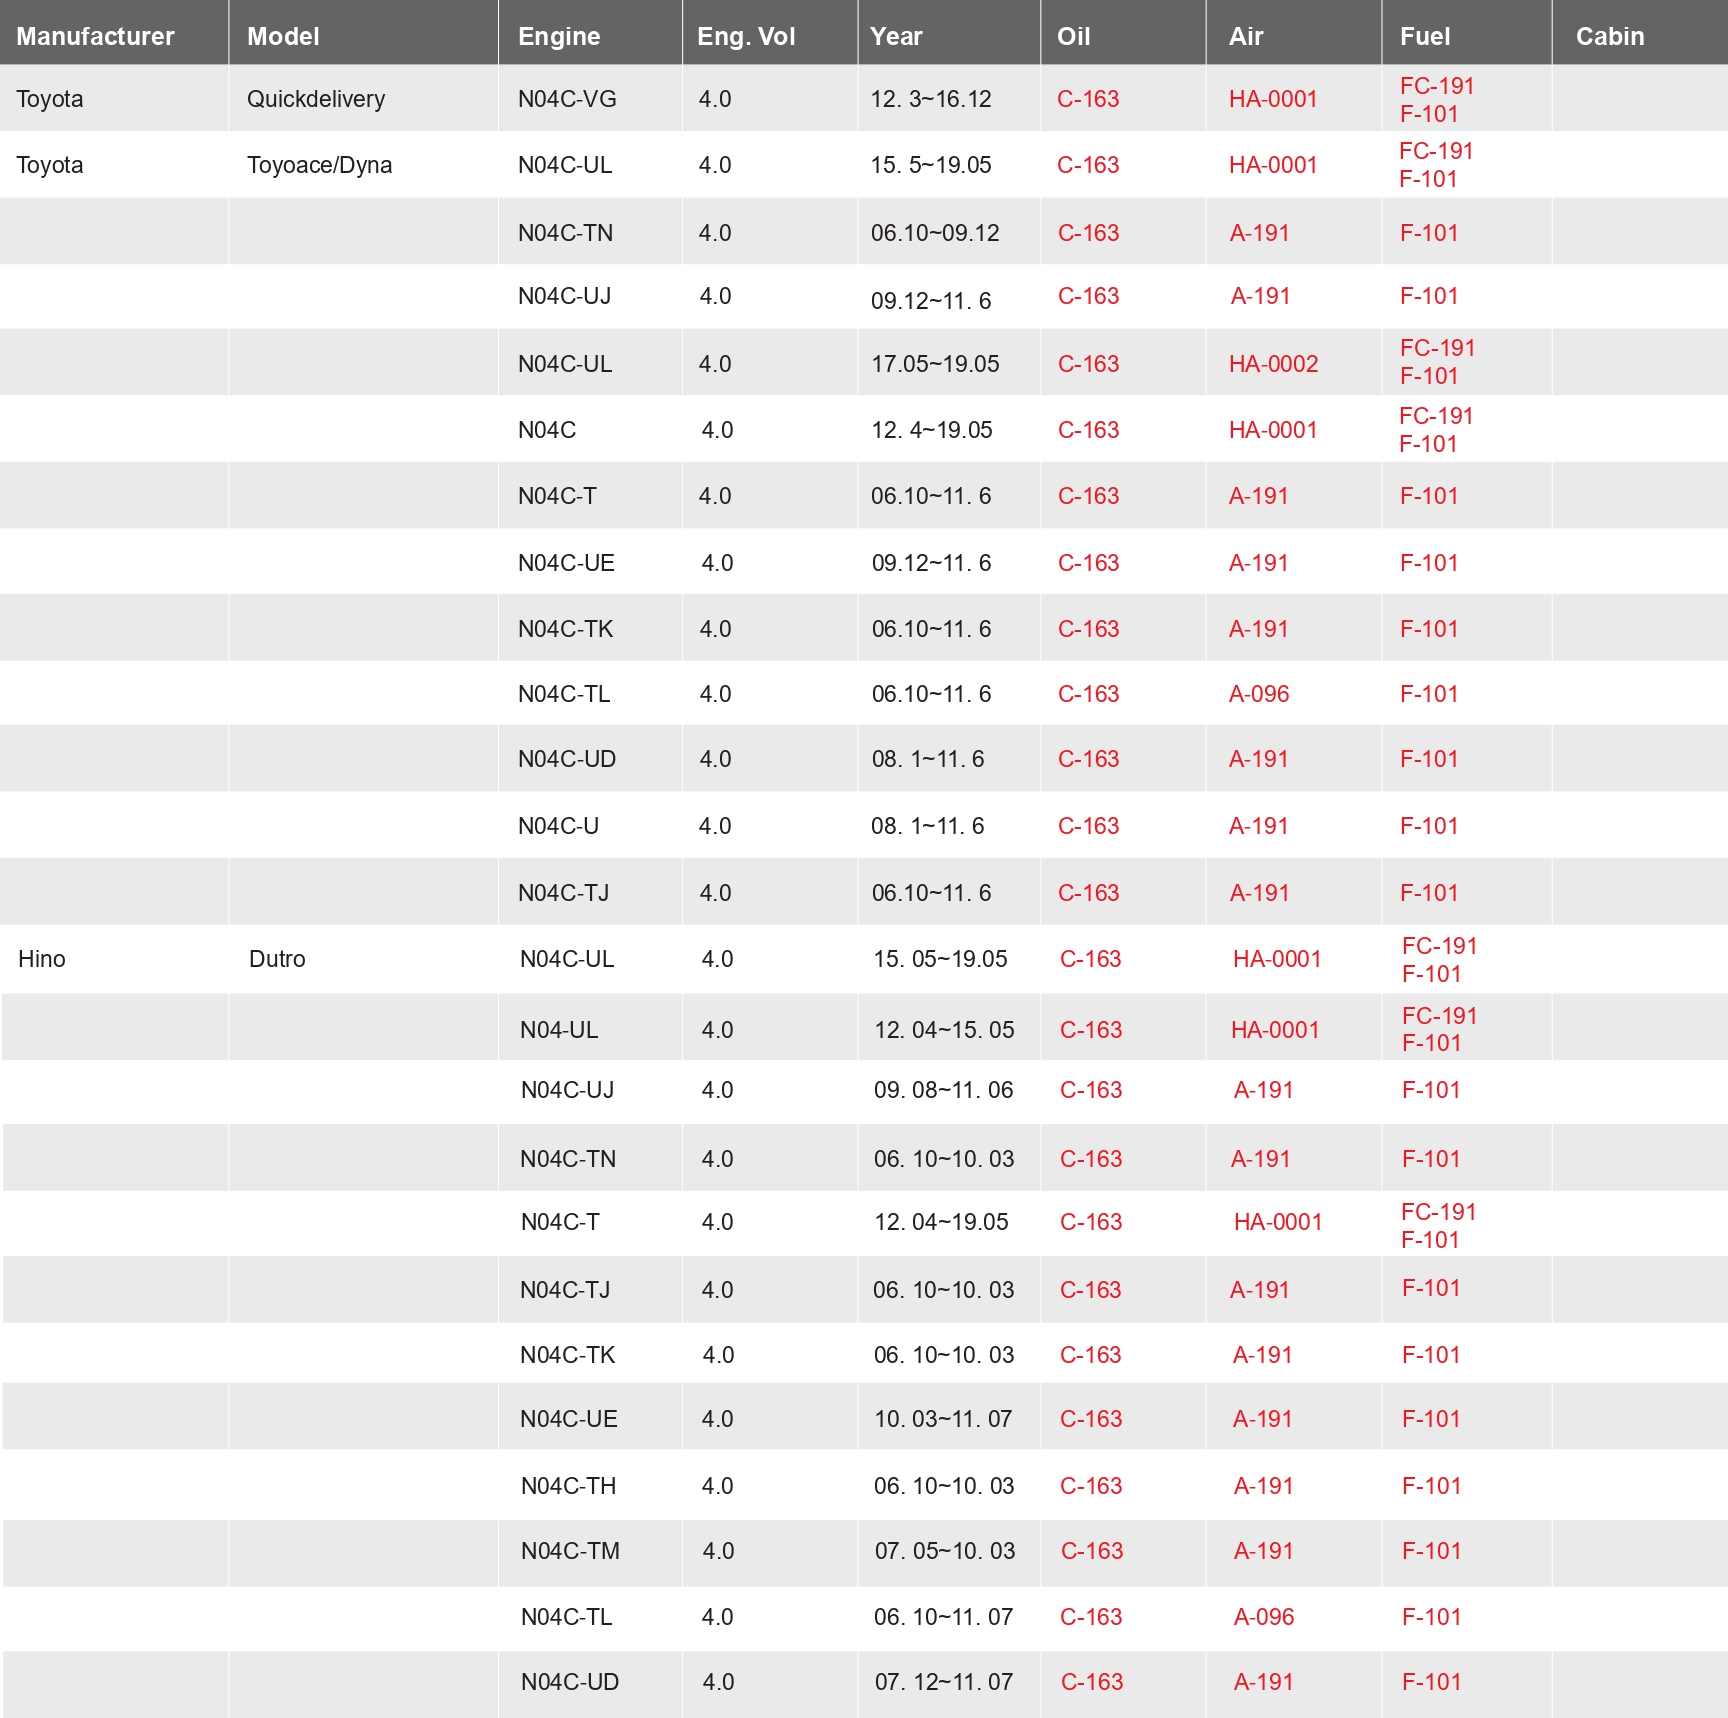Click N04C-UL engine in the 17.05~19.05 row
Screen dimensions: 1728x1718
[565, 364]
